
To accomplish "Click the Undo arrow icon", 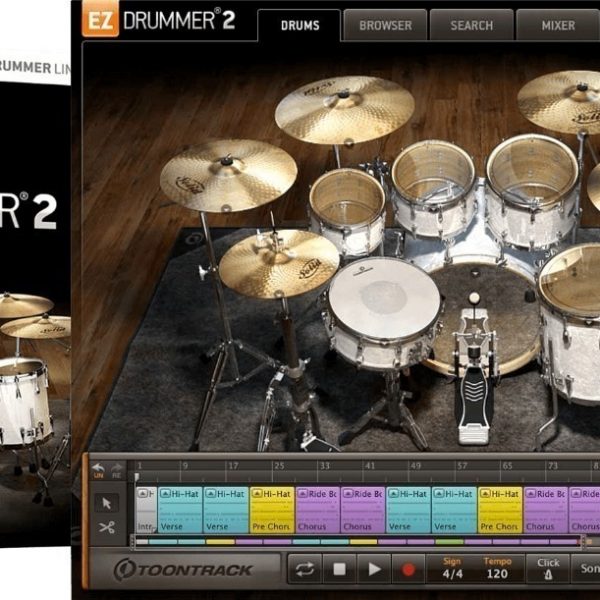I will point(98,470).
